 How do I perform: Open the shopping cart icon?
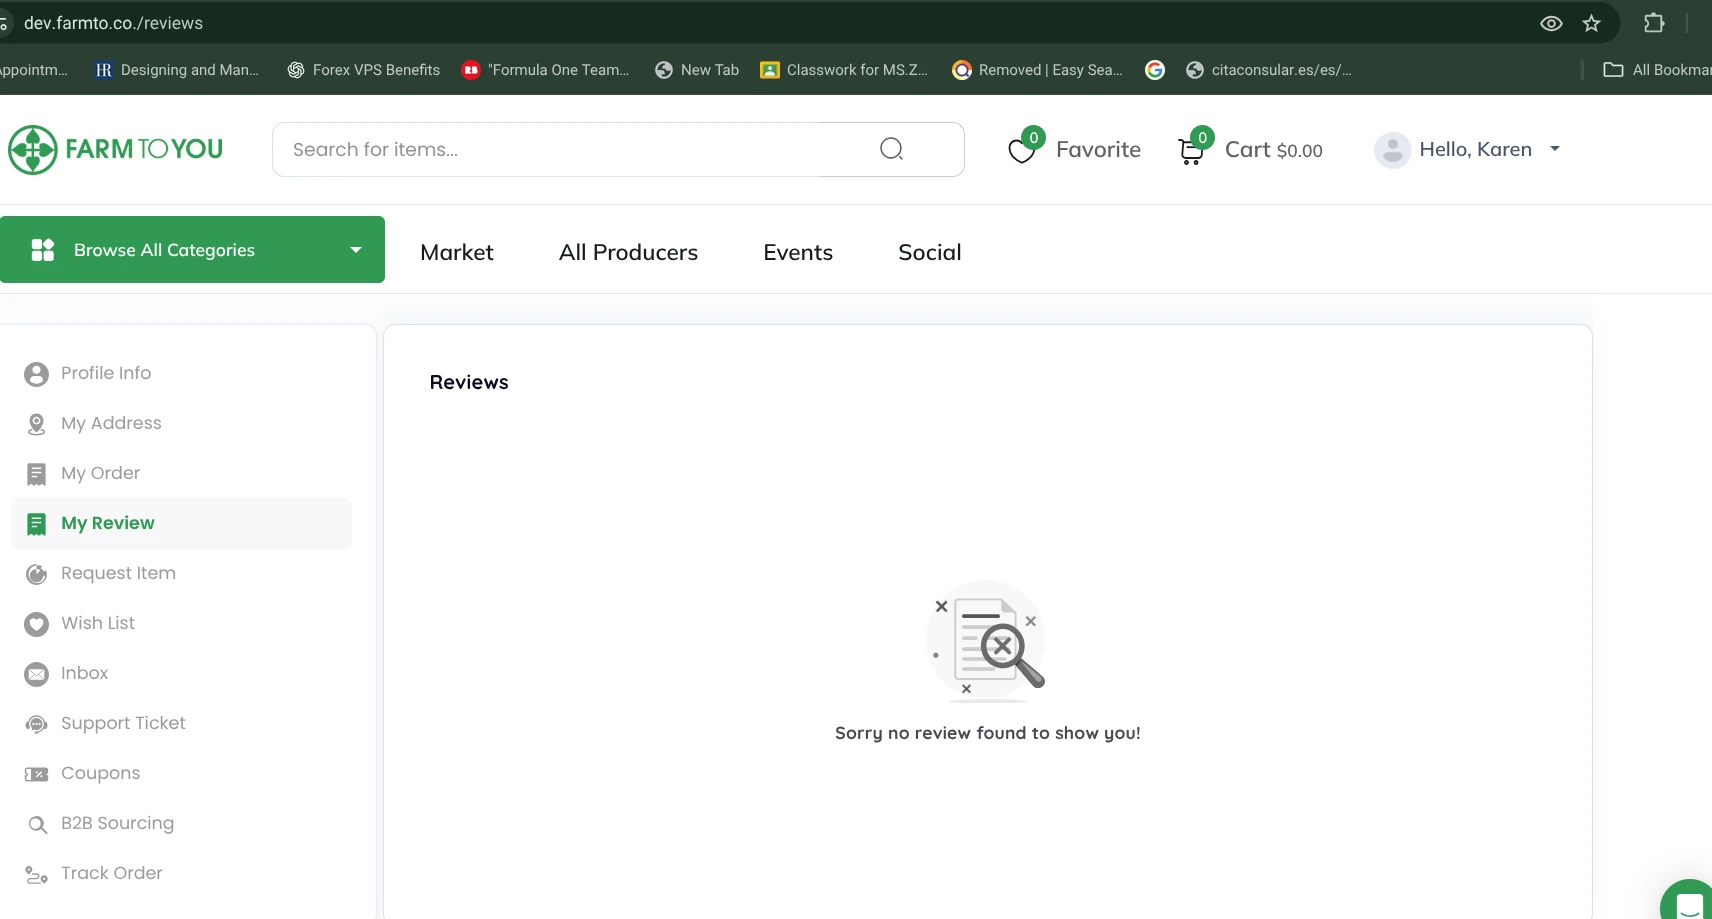click(x=1191, y=151)
